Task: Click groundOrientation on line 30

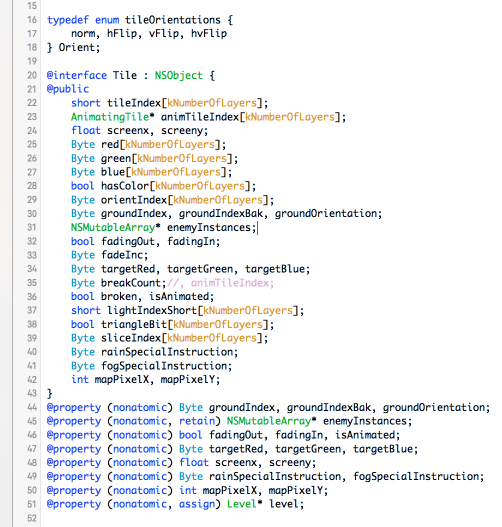Action: [x=326, y=213]
